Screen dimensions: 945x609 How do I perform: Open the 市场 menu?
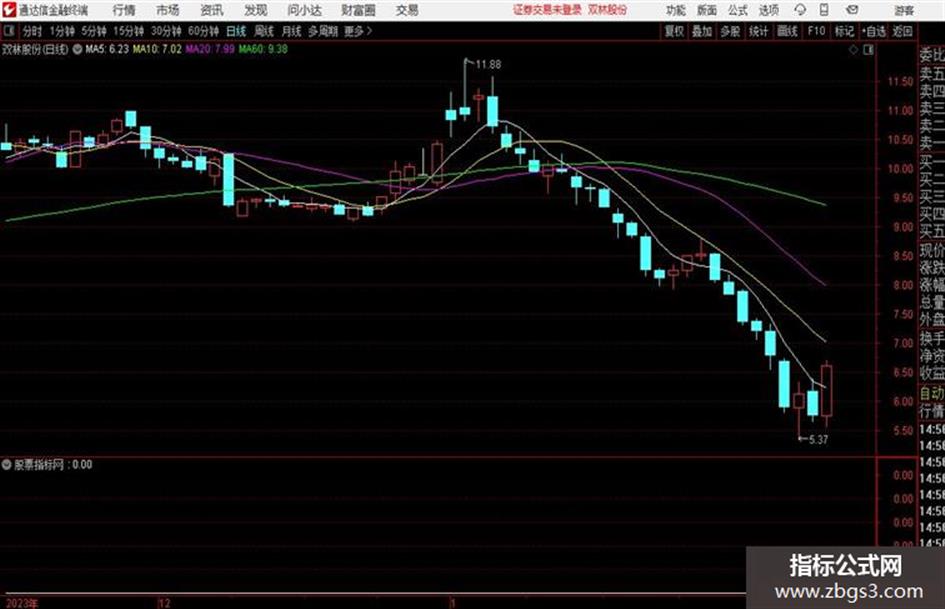coord(168,10)
